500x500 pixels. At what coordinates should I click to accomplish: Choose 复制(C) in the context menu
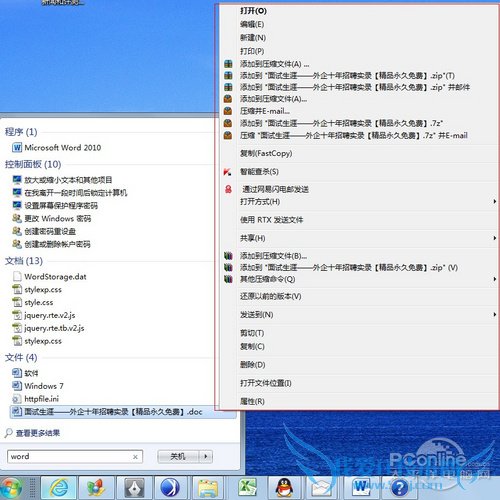pos(252,346)
